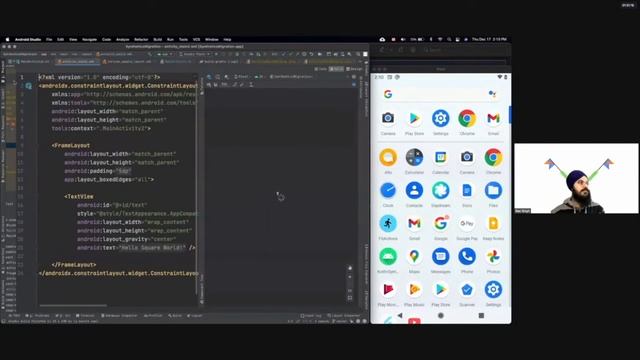This screenshot has height=360, width=640.
Task: Click the presenter webcam video thumbnail
Action: coord(576,178)
